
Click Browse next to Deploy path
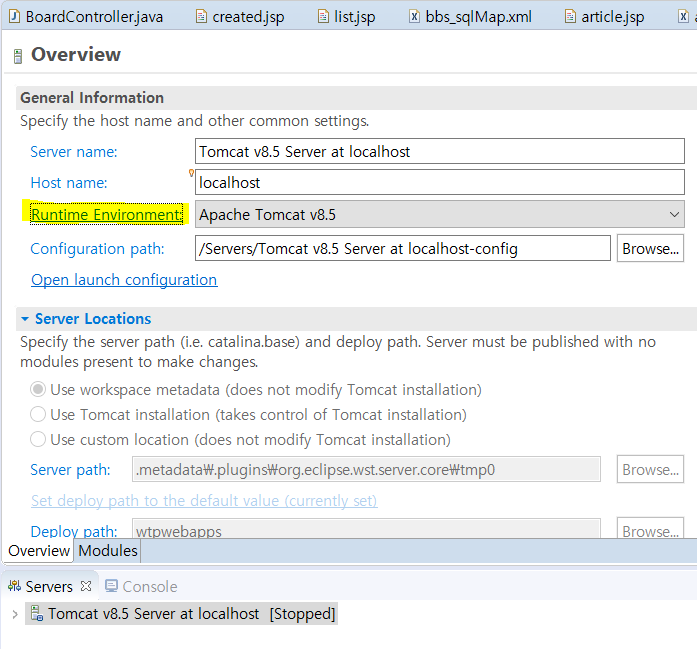pos(650,529)
